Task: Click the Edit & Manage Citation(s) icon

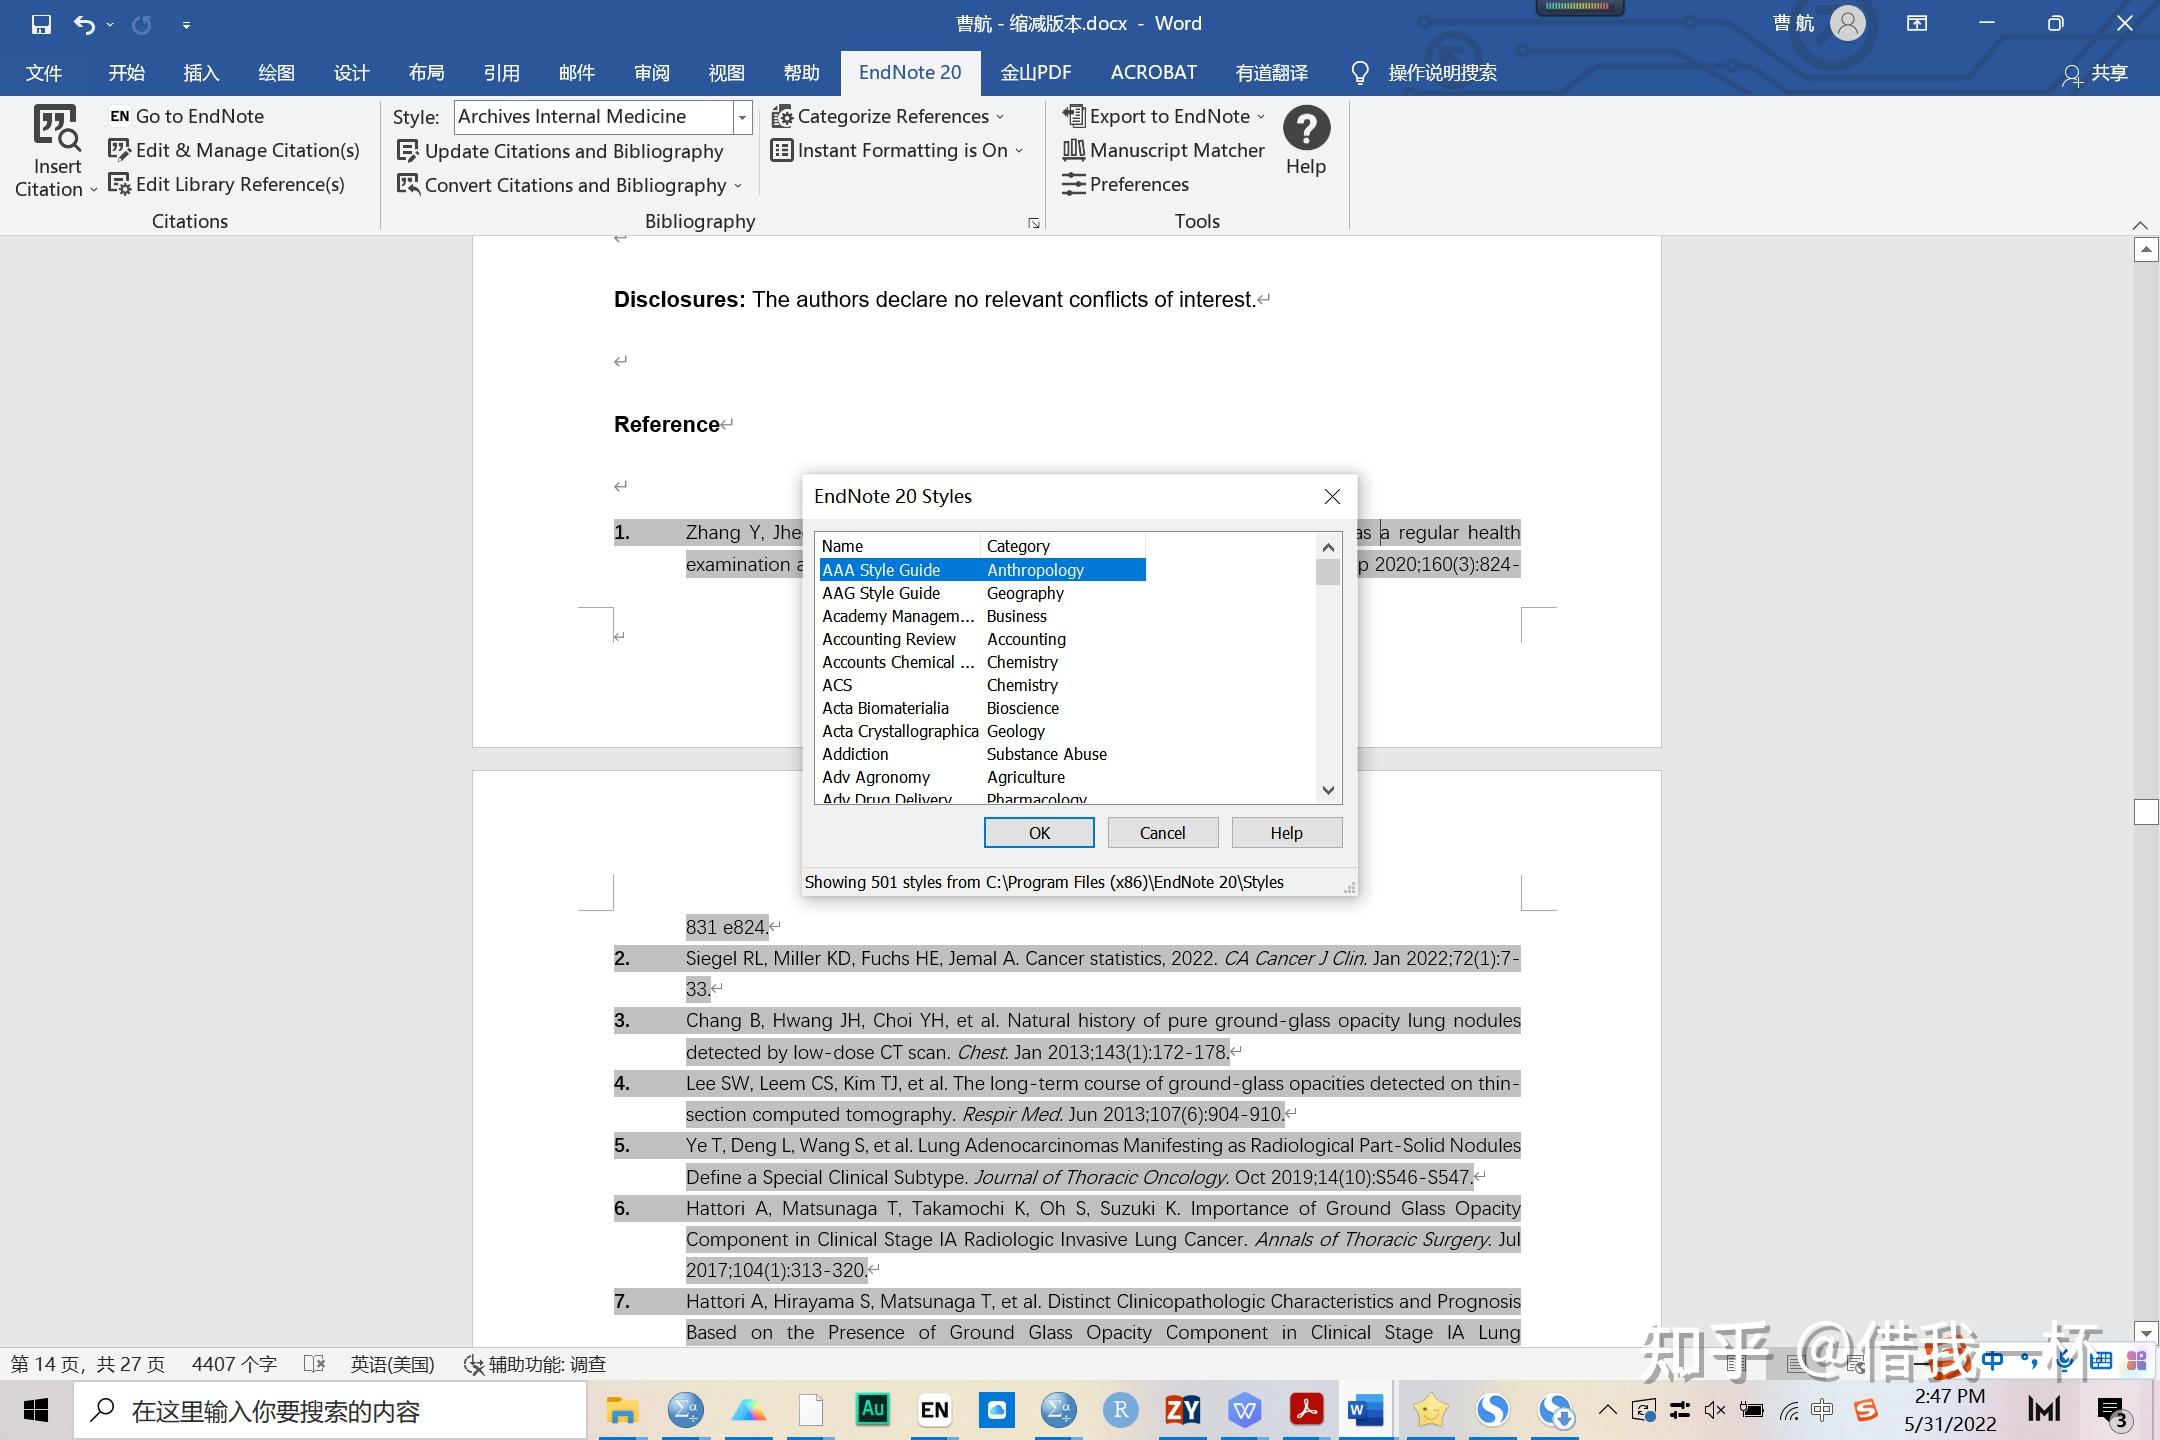Action: click(120, 150)
